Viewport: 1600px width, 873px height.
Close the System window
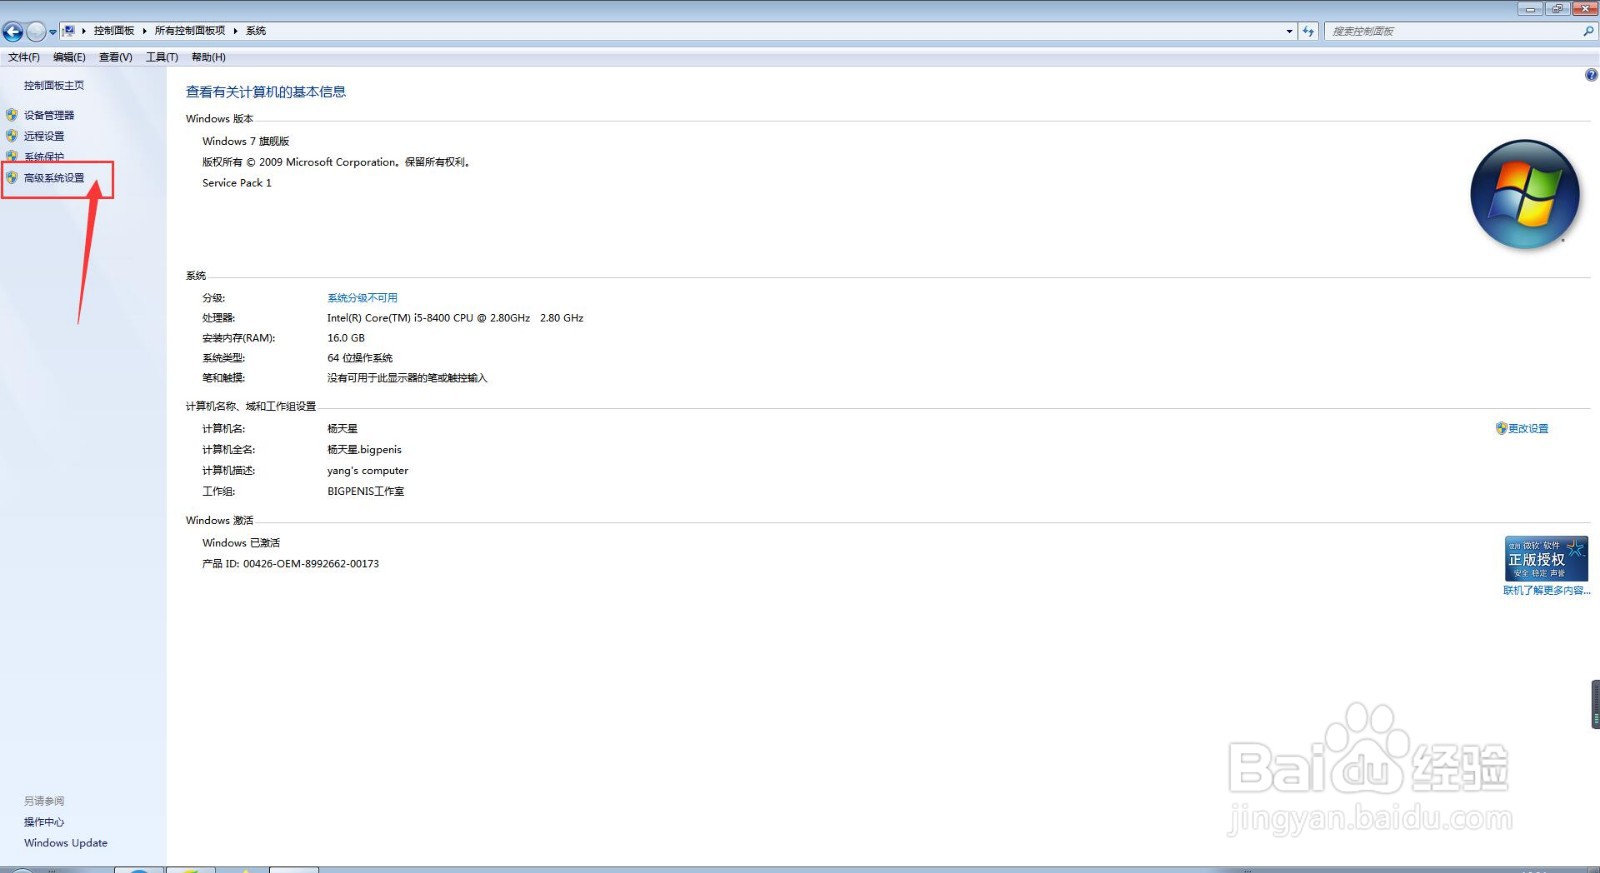click(x=1585, y=8)
